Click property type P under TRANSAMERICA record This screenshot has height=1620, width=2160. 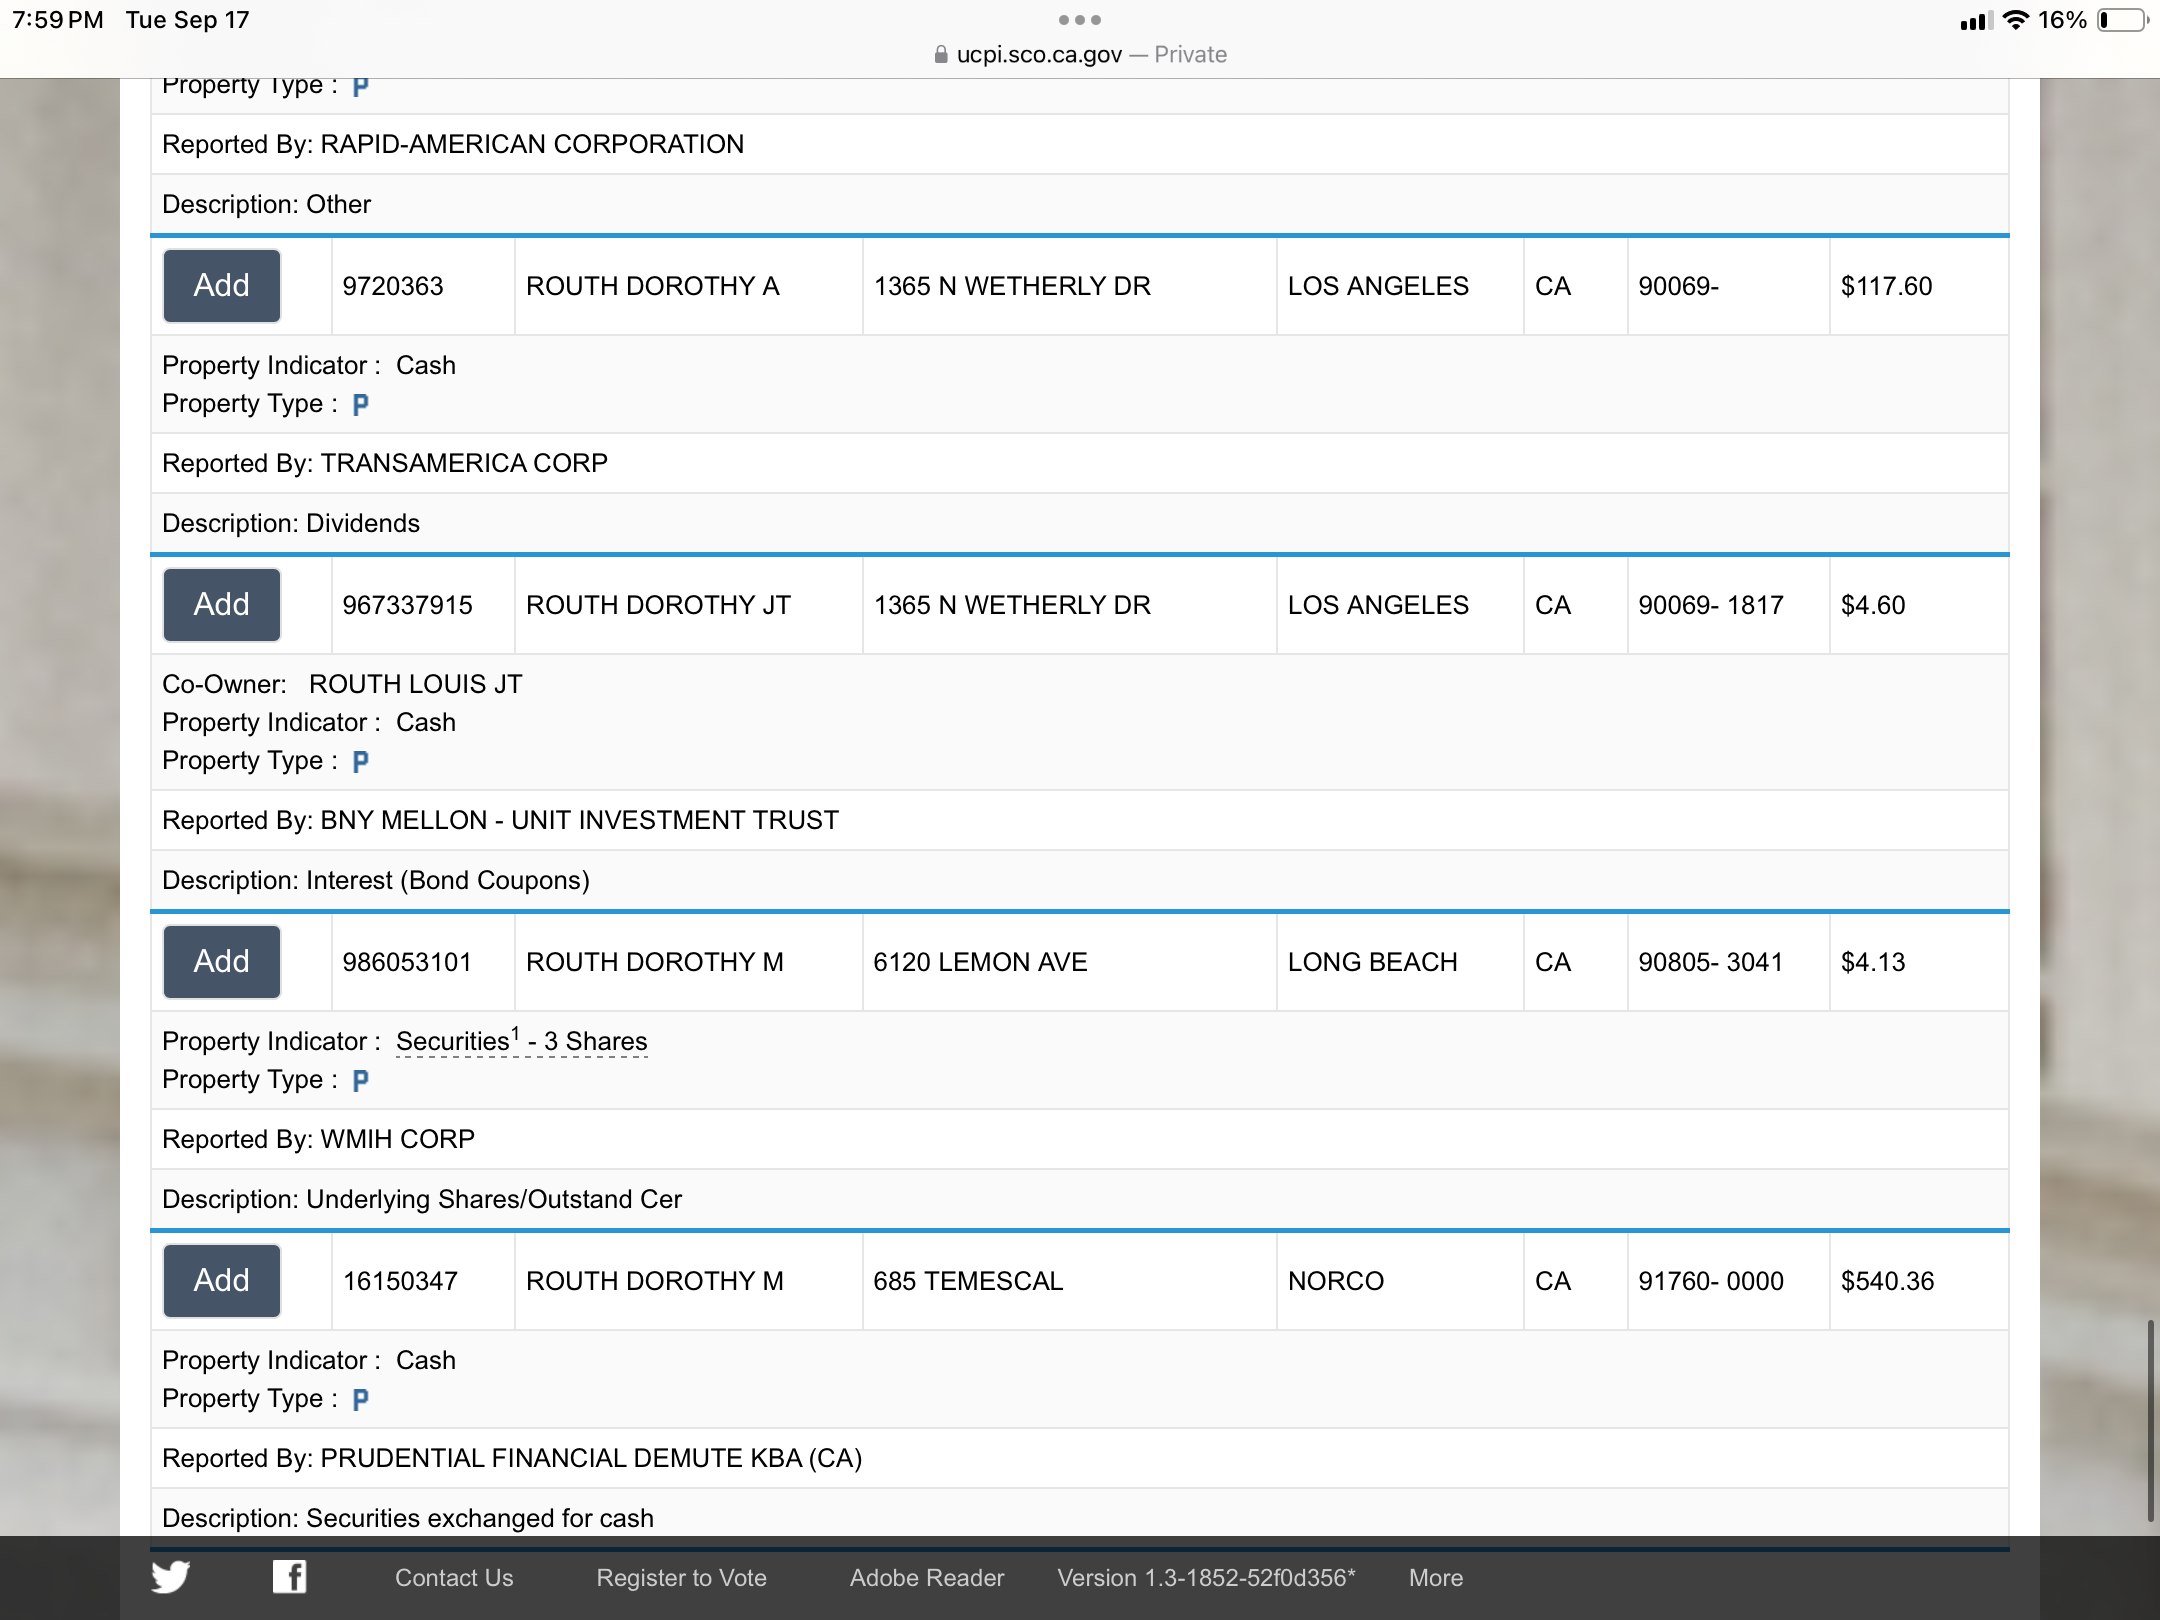(x=361, y=404)
